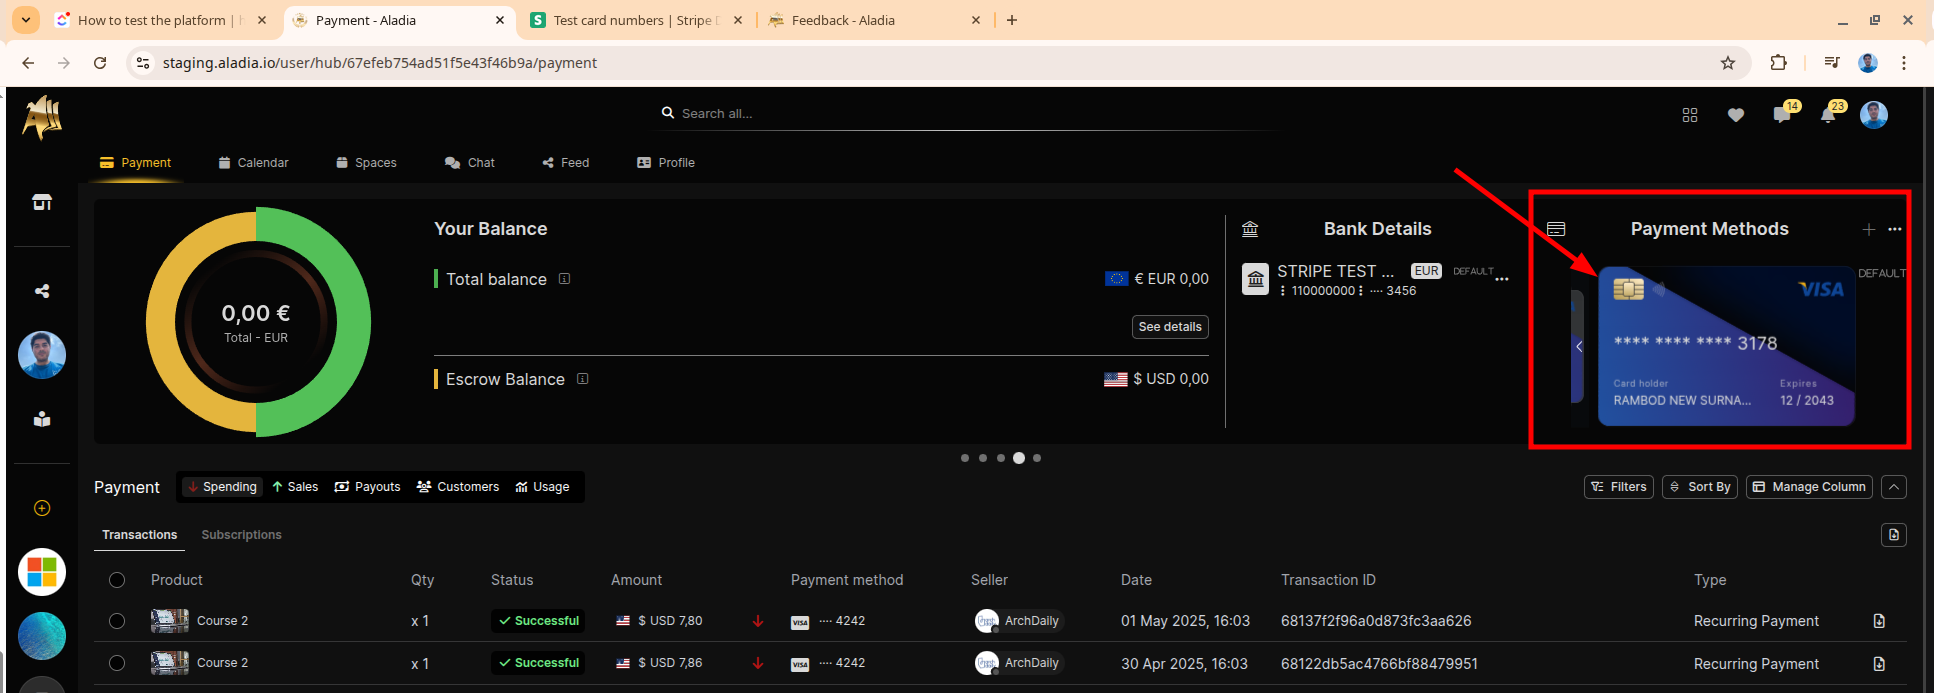1934x693 pixels.
Task: Open STRIPE TEST bank account options menu
Action: coord(1502,279)
